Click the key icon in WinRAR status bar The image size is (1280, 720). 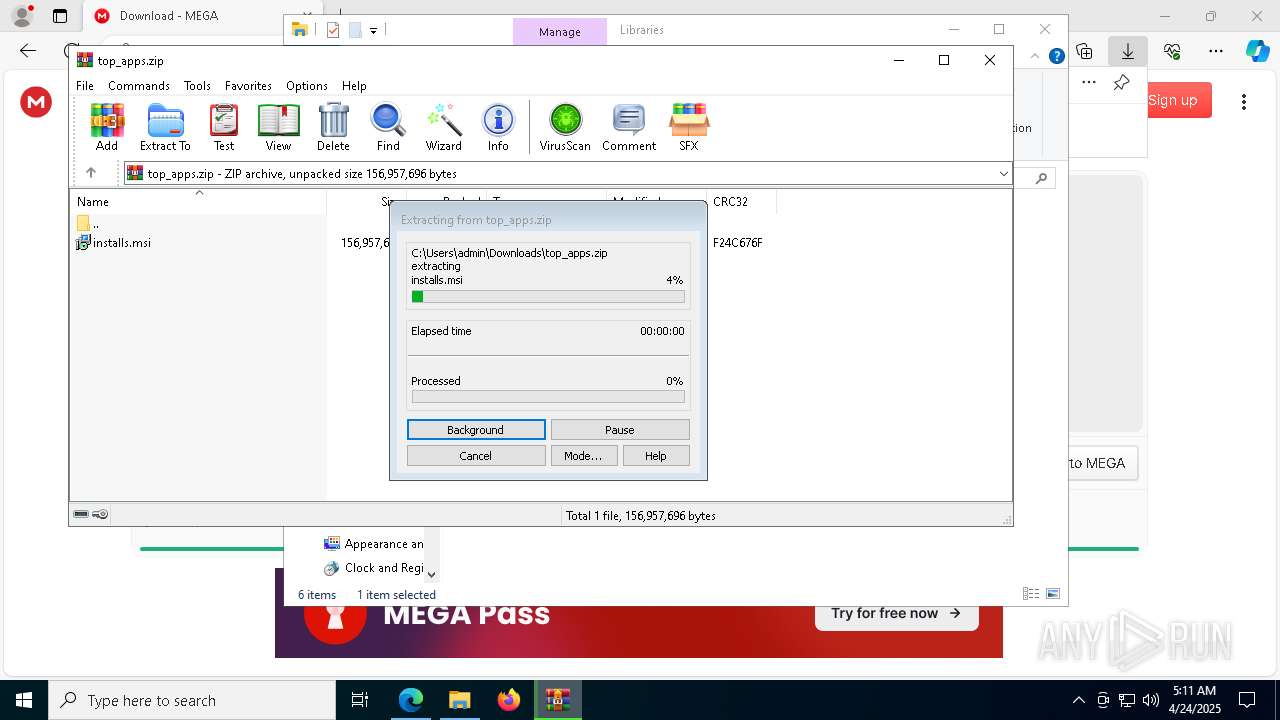(x=100, y=515)
